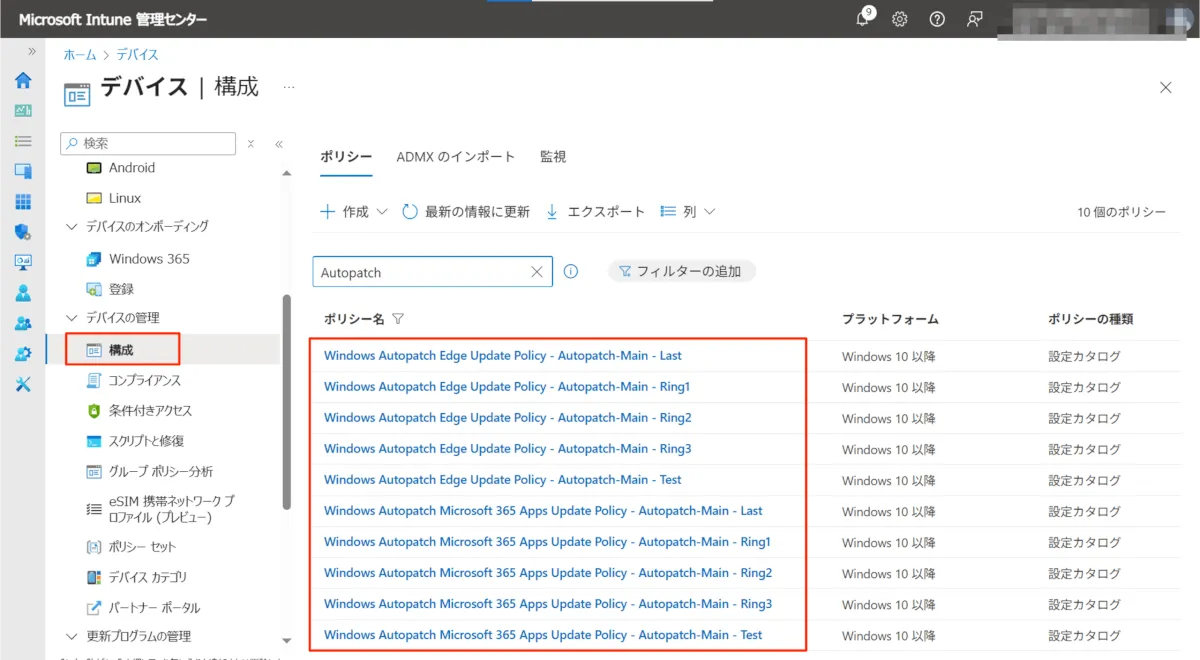The image size is (1200, 660).
Task: Collapse the デバイスの管理 section
Action: [72, 318]
